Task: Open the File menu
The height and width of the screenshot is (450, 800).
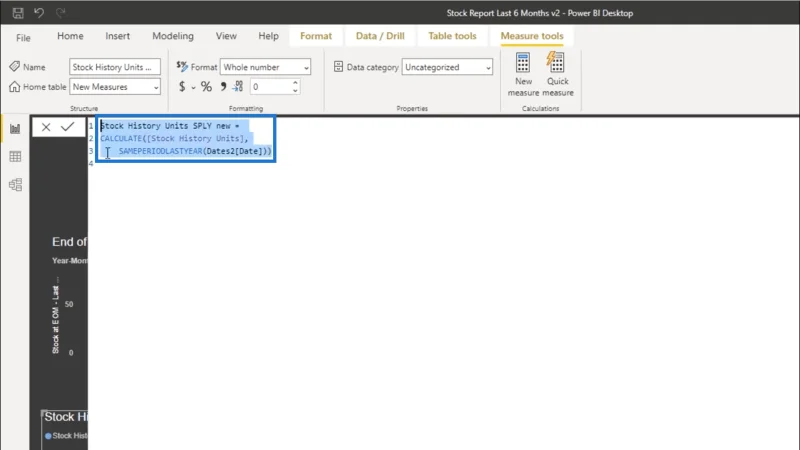Action: click(23, 38)
